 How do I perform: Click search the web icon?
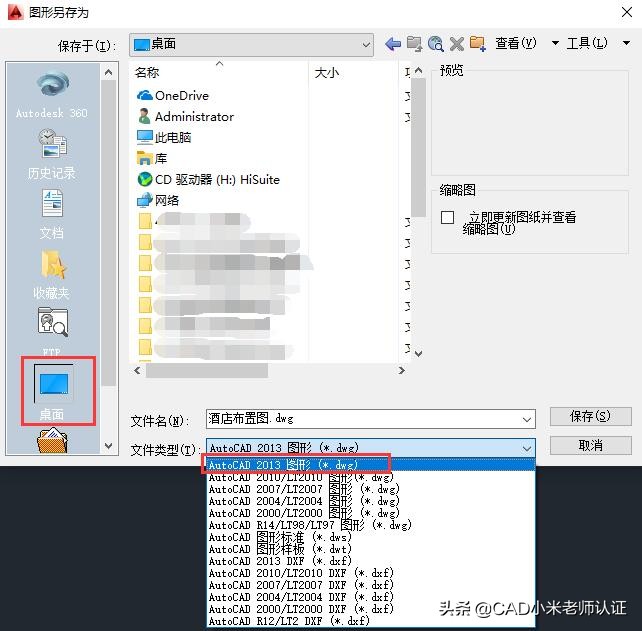coord(436,44)
